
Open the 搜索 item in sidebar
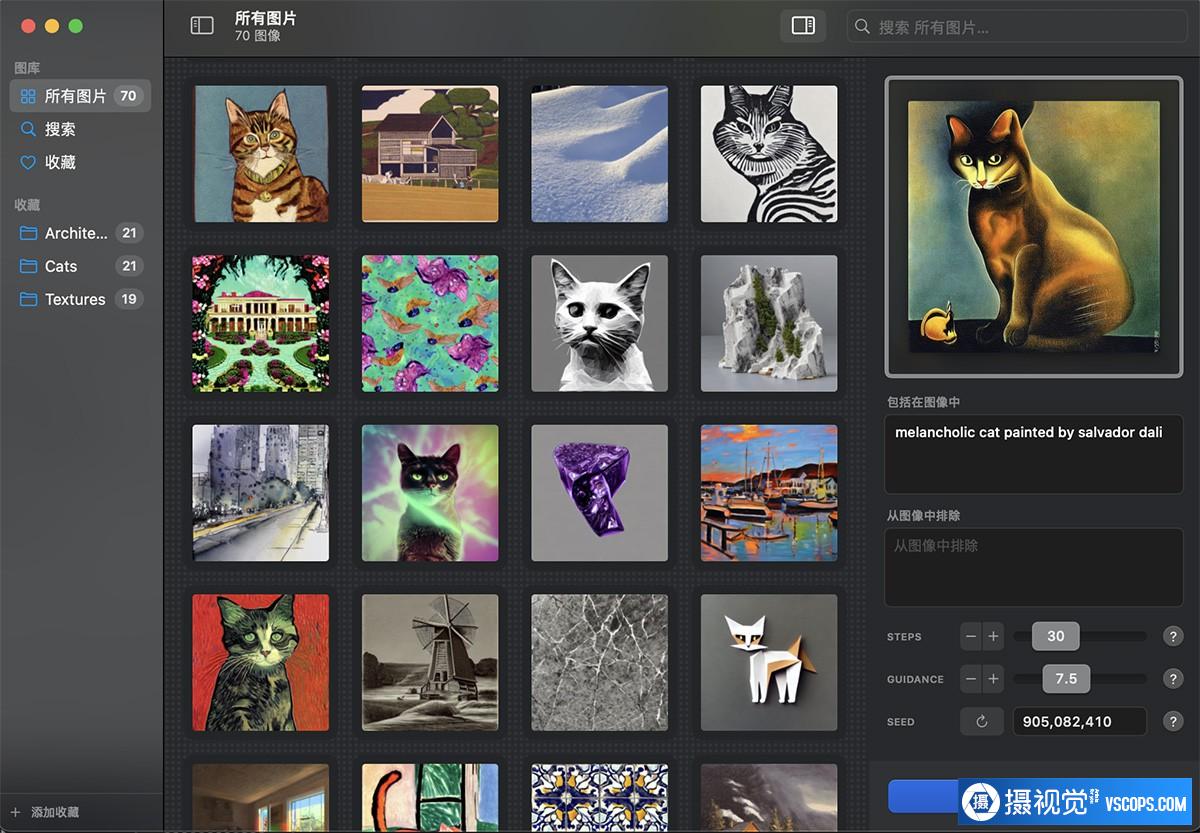pos(60,129)
